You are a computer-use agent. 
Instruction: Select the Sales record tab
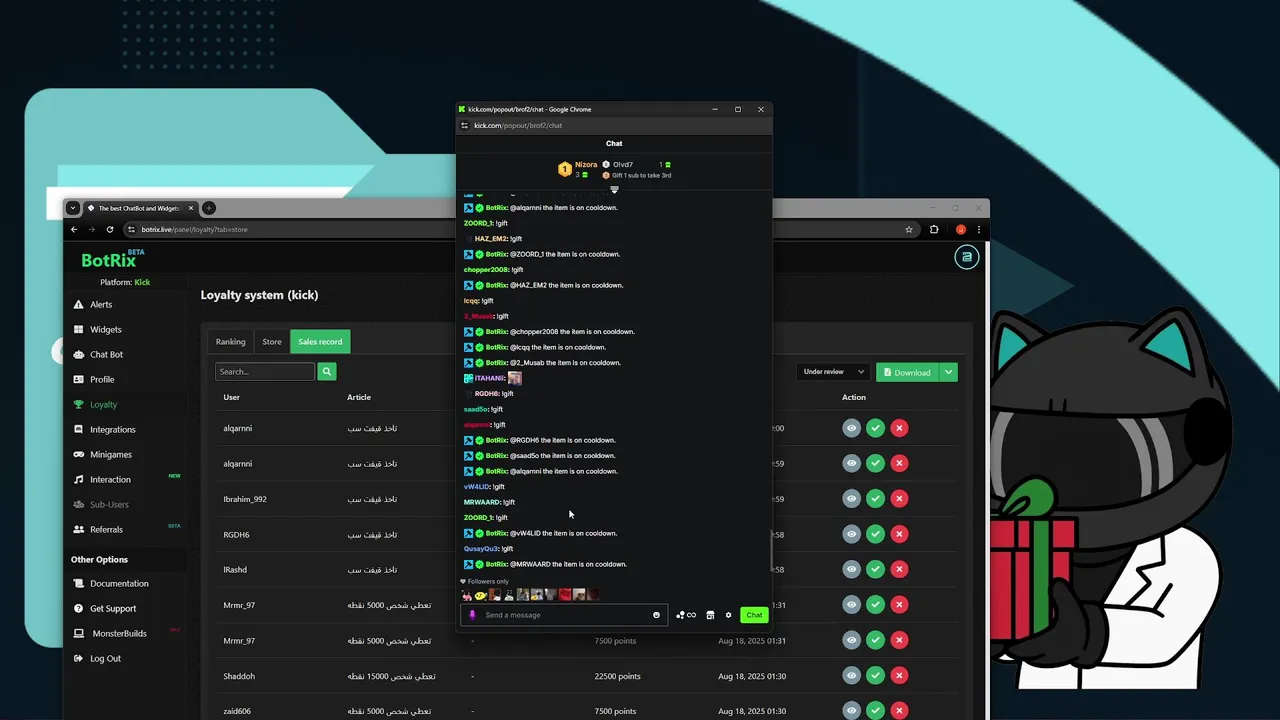click(x=320, y=341)
